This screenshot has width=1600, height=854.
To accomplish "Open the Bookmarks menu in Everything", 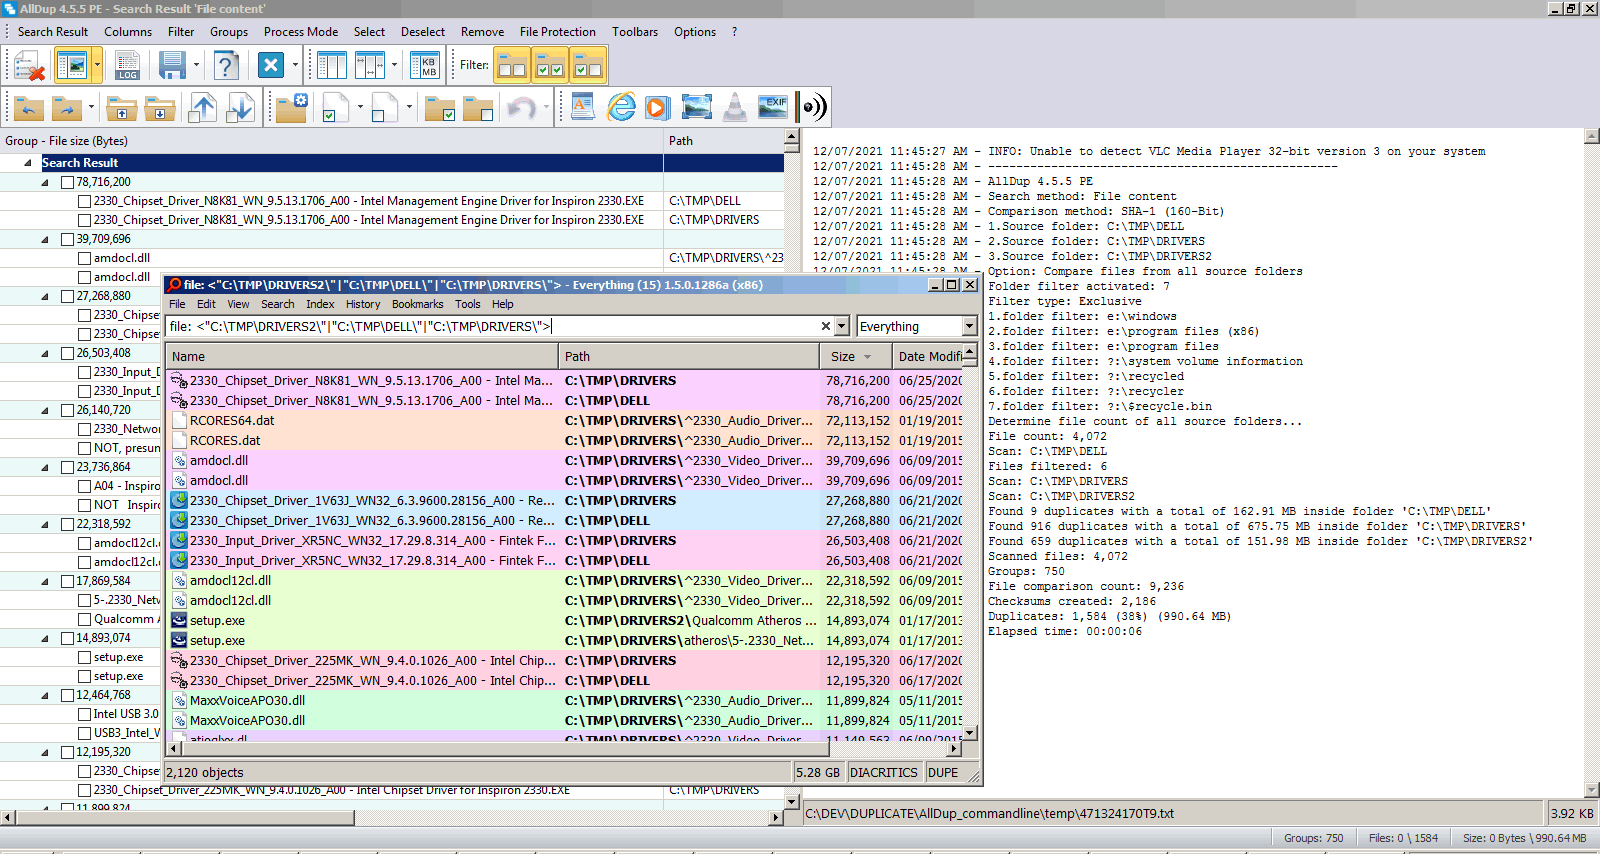I will point(417,304).
